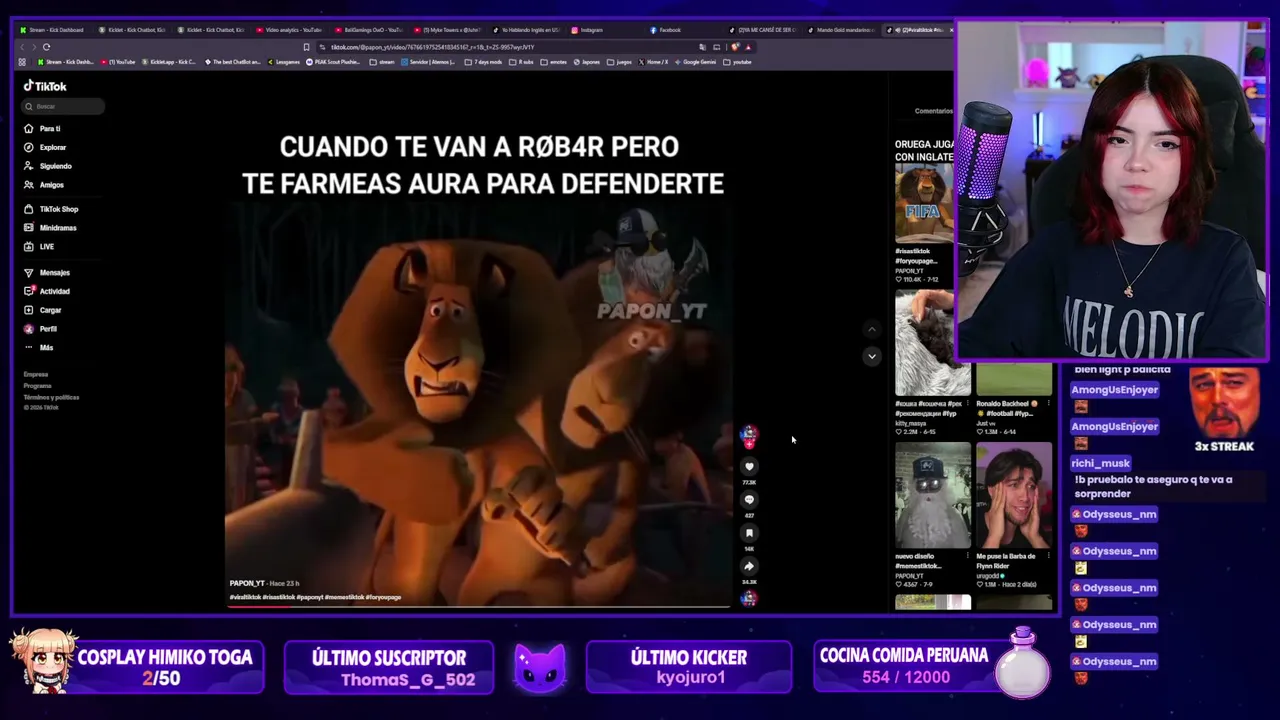1280x720 pixels.
Task: Expand the emotes bookmarks folder
Action: 554,62
